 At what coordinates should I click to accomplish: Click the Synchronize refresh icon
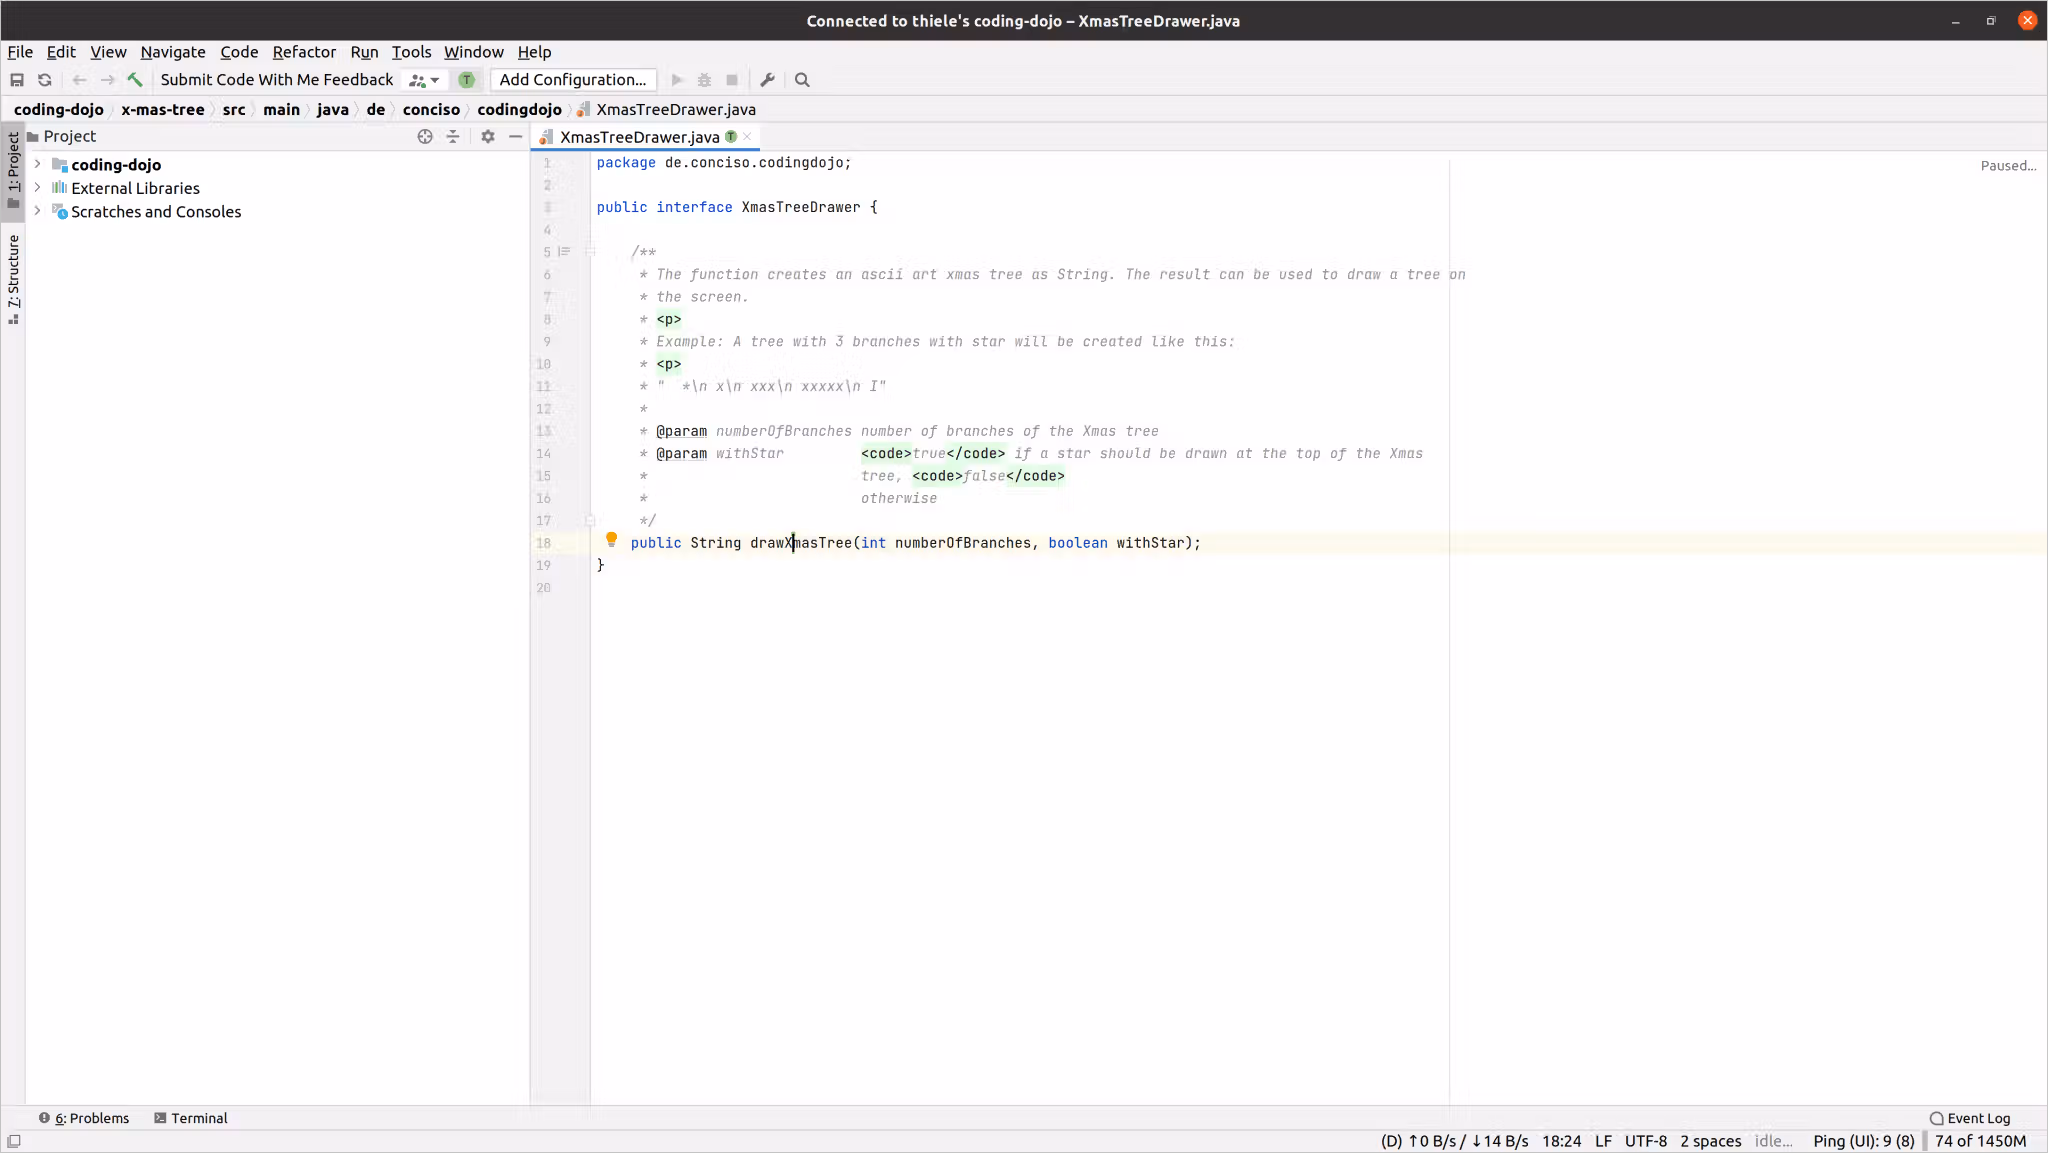pos(45,80)
